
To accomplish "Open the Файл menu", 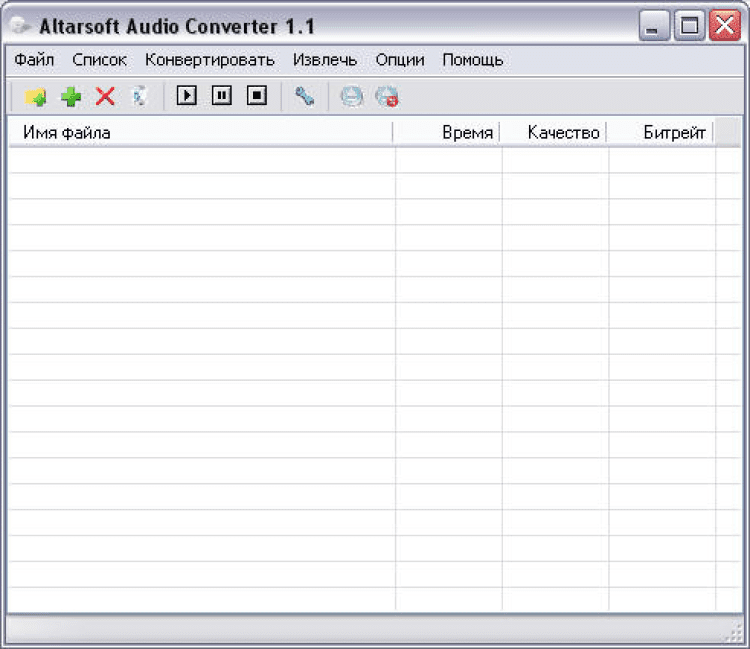I will point(34,60).
